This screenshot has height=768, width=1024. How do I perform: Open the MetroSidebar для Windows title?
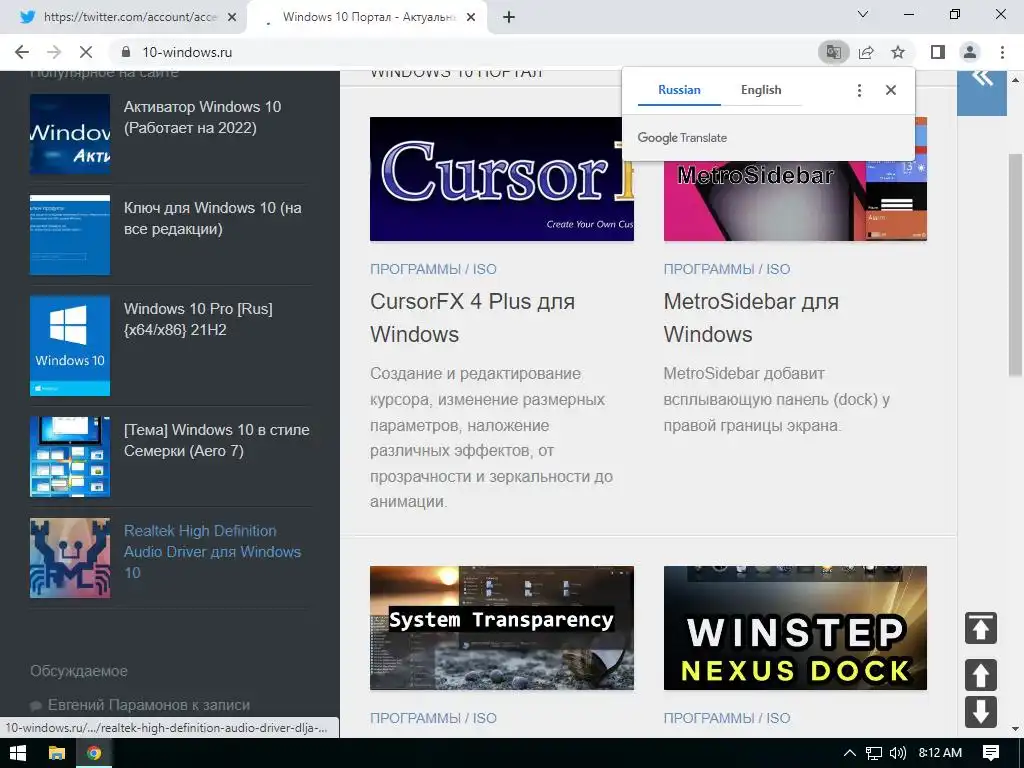751,318
